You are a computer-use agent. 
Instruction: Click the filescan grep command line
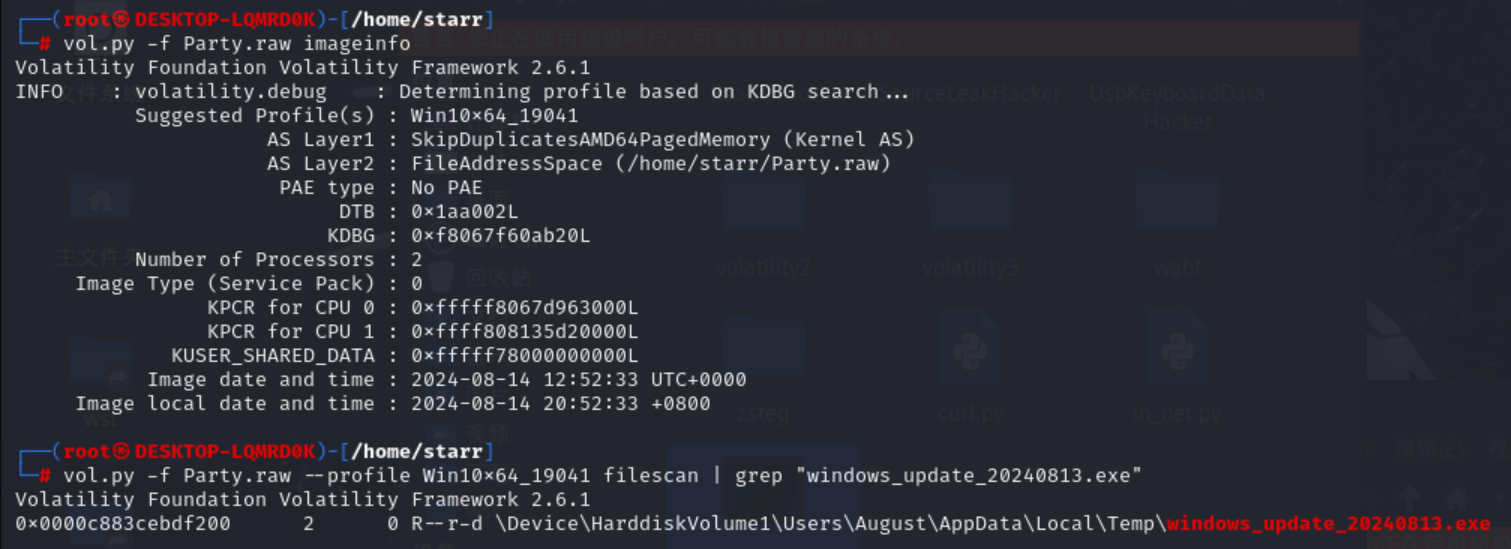pos(602,476)
